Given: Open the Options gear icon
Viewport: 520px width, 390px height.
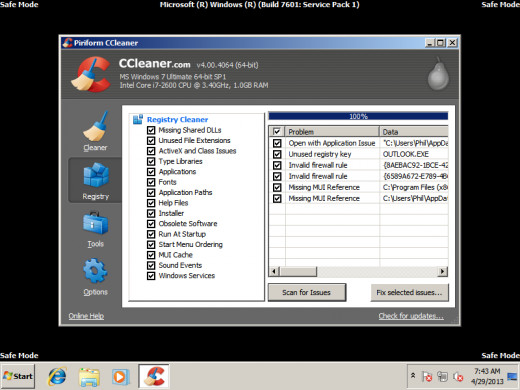Looking at the screenshot, I should (95, 271).
